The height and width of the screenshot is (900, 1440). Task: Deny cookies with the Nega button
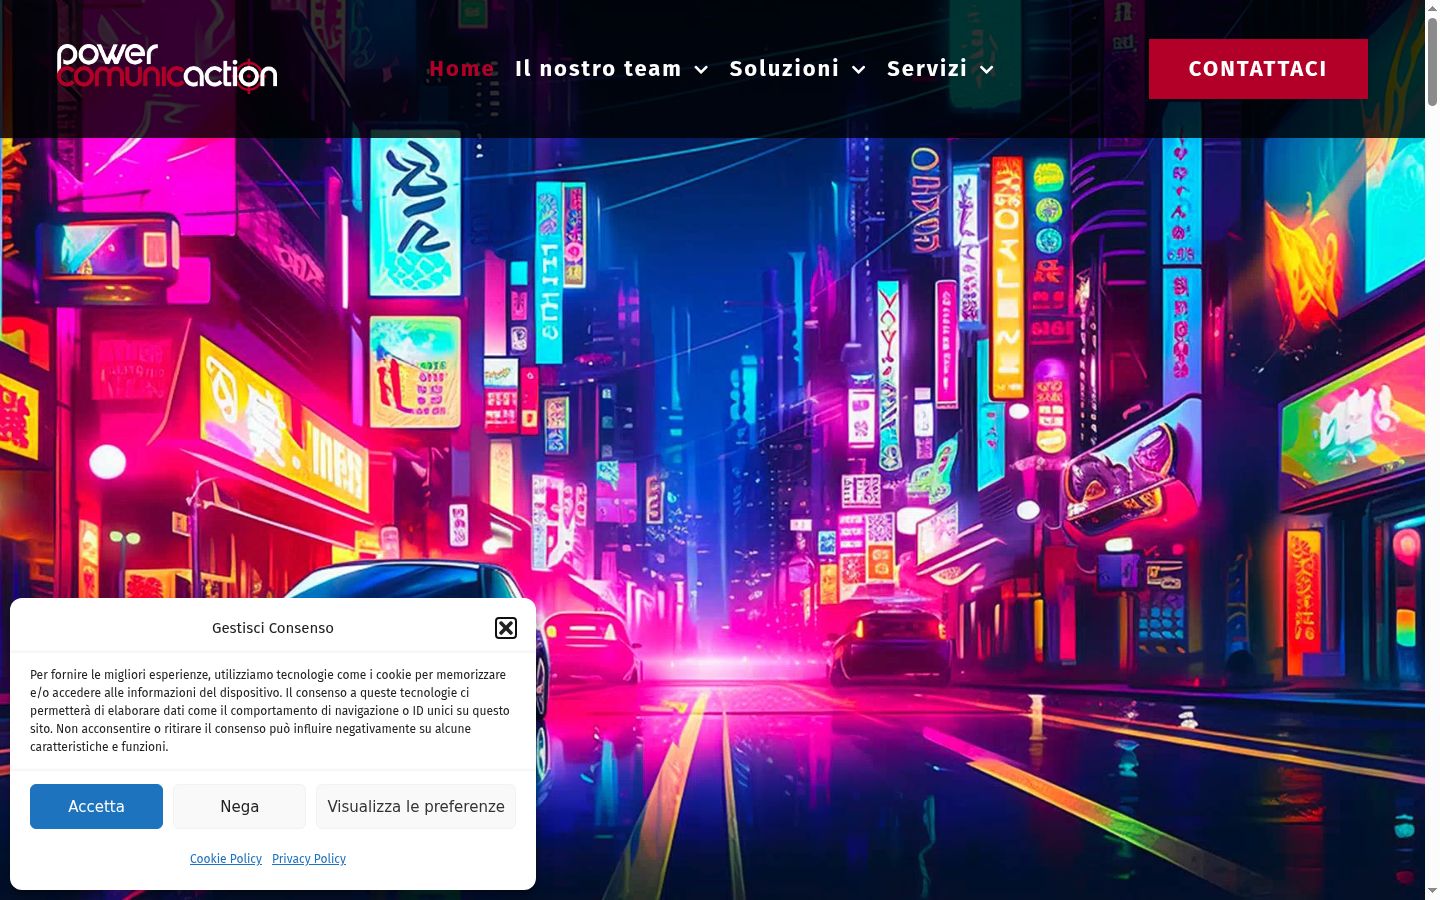click(x=239, y=806)
